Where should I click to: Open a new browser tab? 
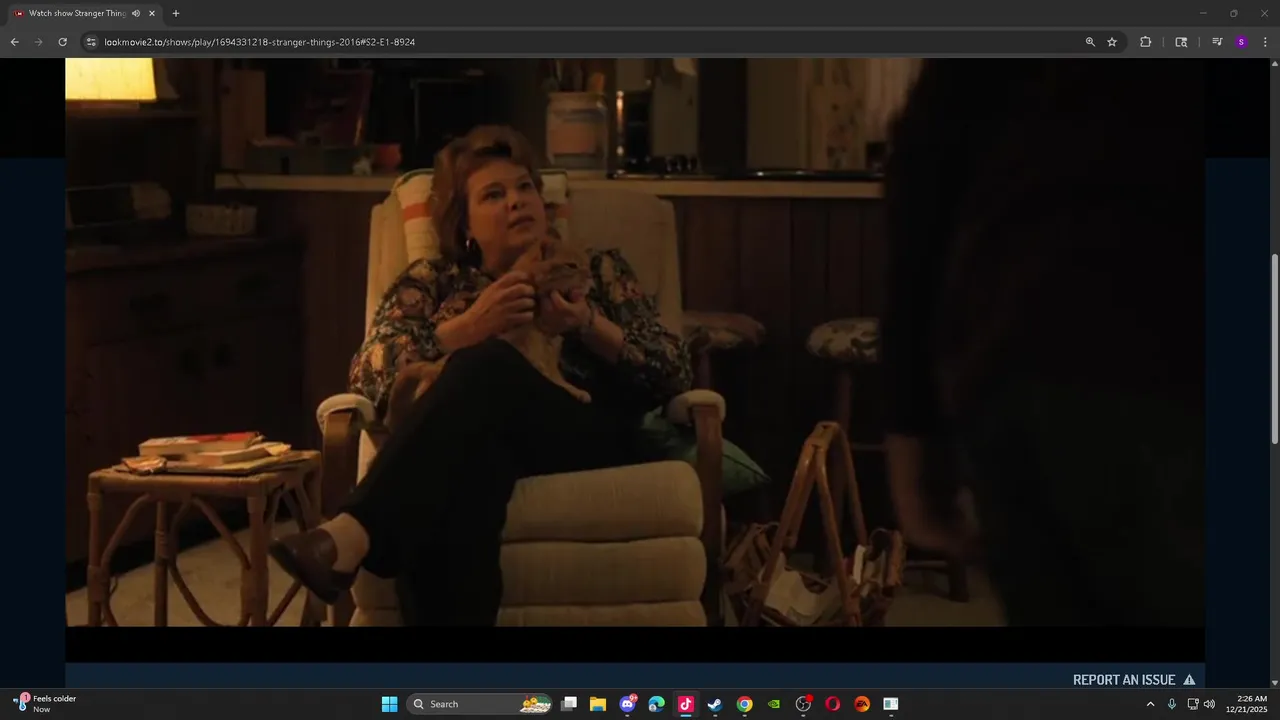pyautogui.click(x=176, y=14)
